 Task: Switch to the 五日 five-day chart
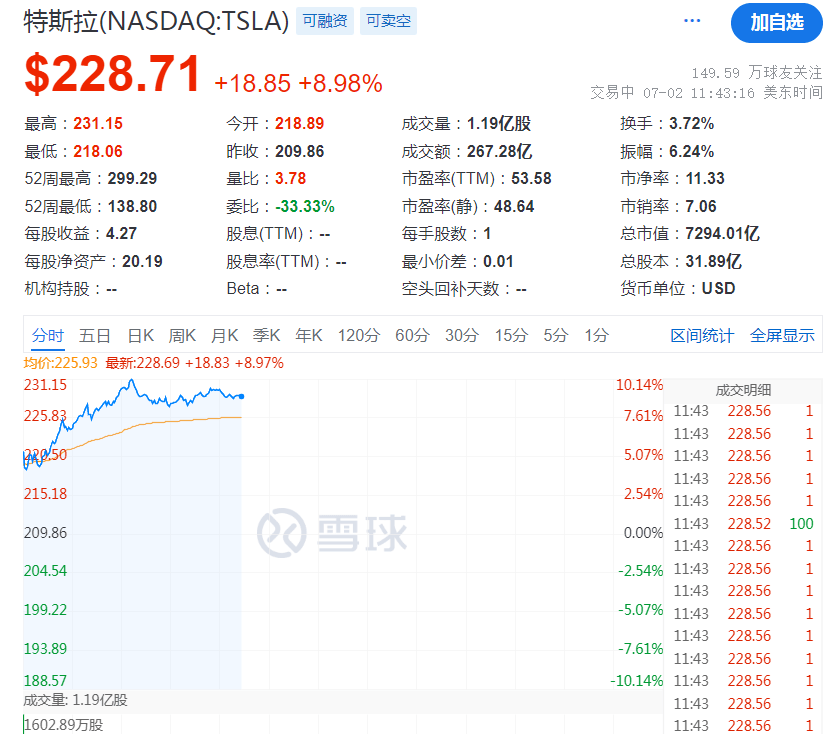pos(95,336)
